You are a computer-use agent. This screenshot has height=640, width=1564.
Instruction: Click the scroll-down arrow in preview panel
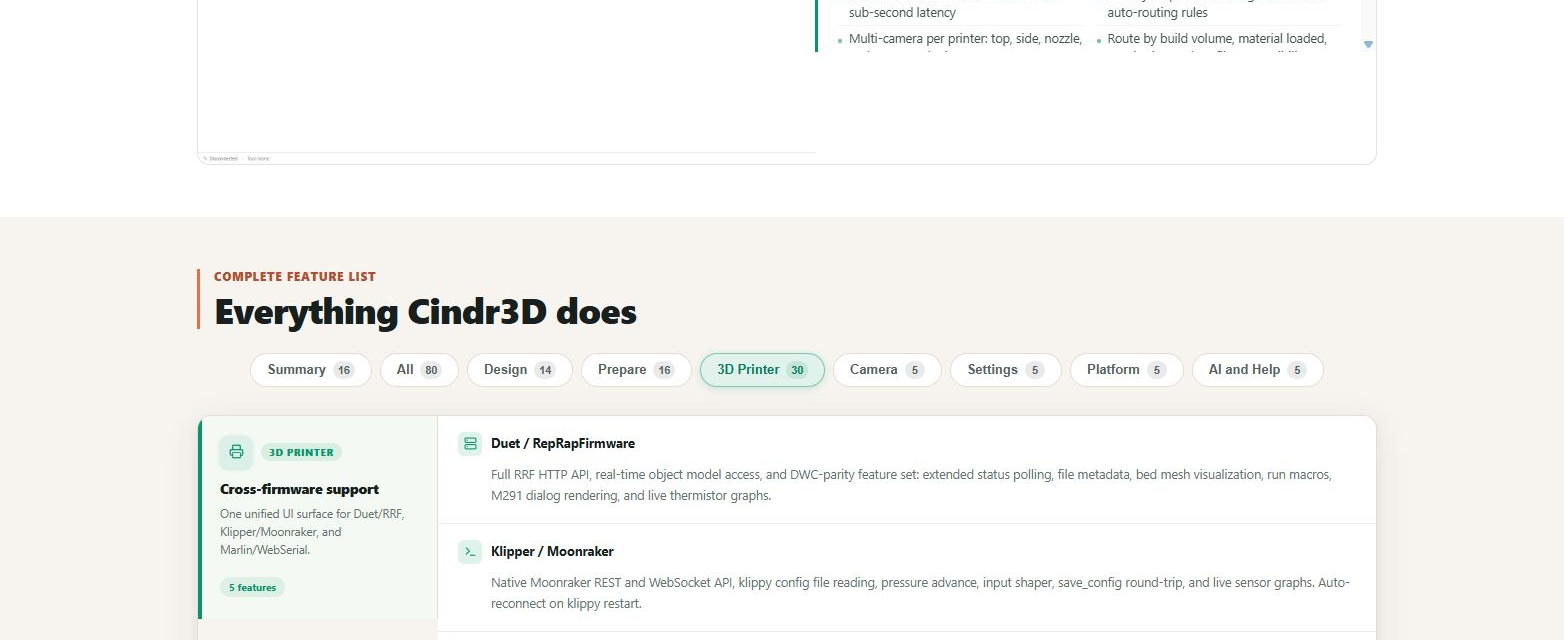click(1368, 44)
